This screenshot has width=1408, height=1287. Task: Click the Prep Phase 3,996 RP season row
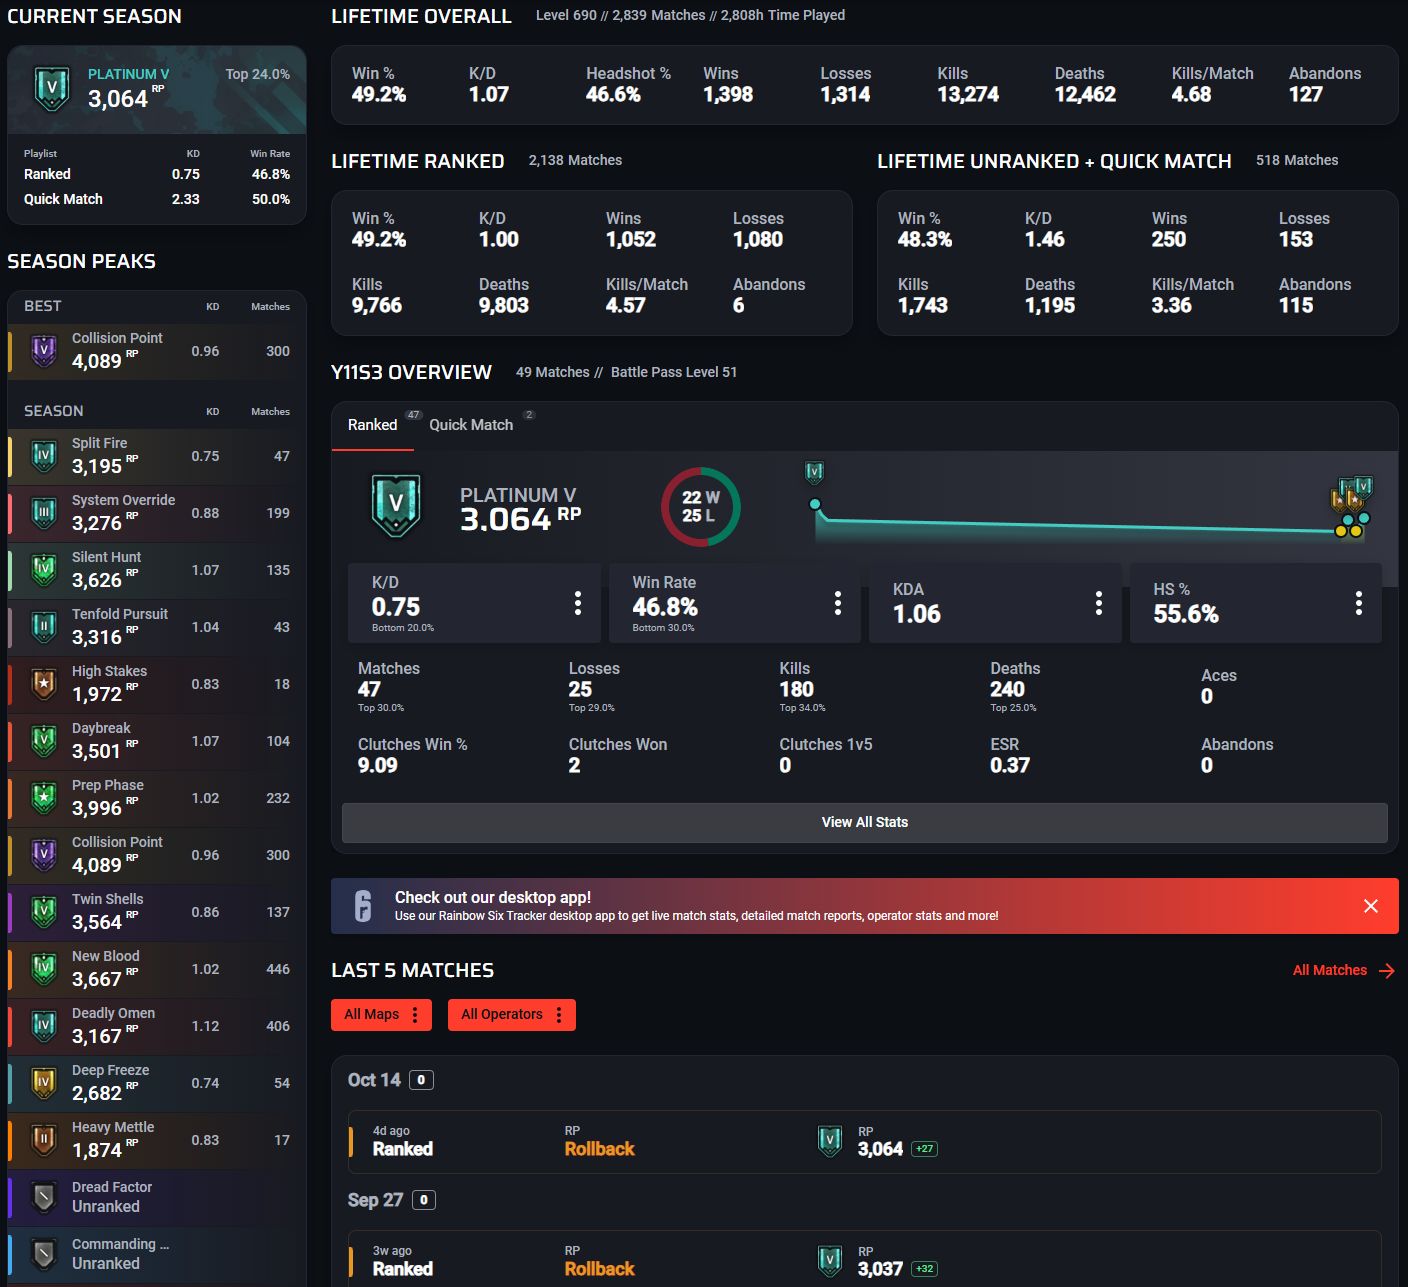pyautogui.click(x=157, y=798)
